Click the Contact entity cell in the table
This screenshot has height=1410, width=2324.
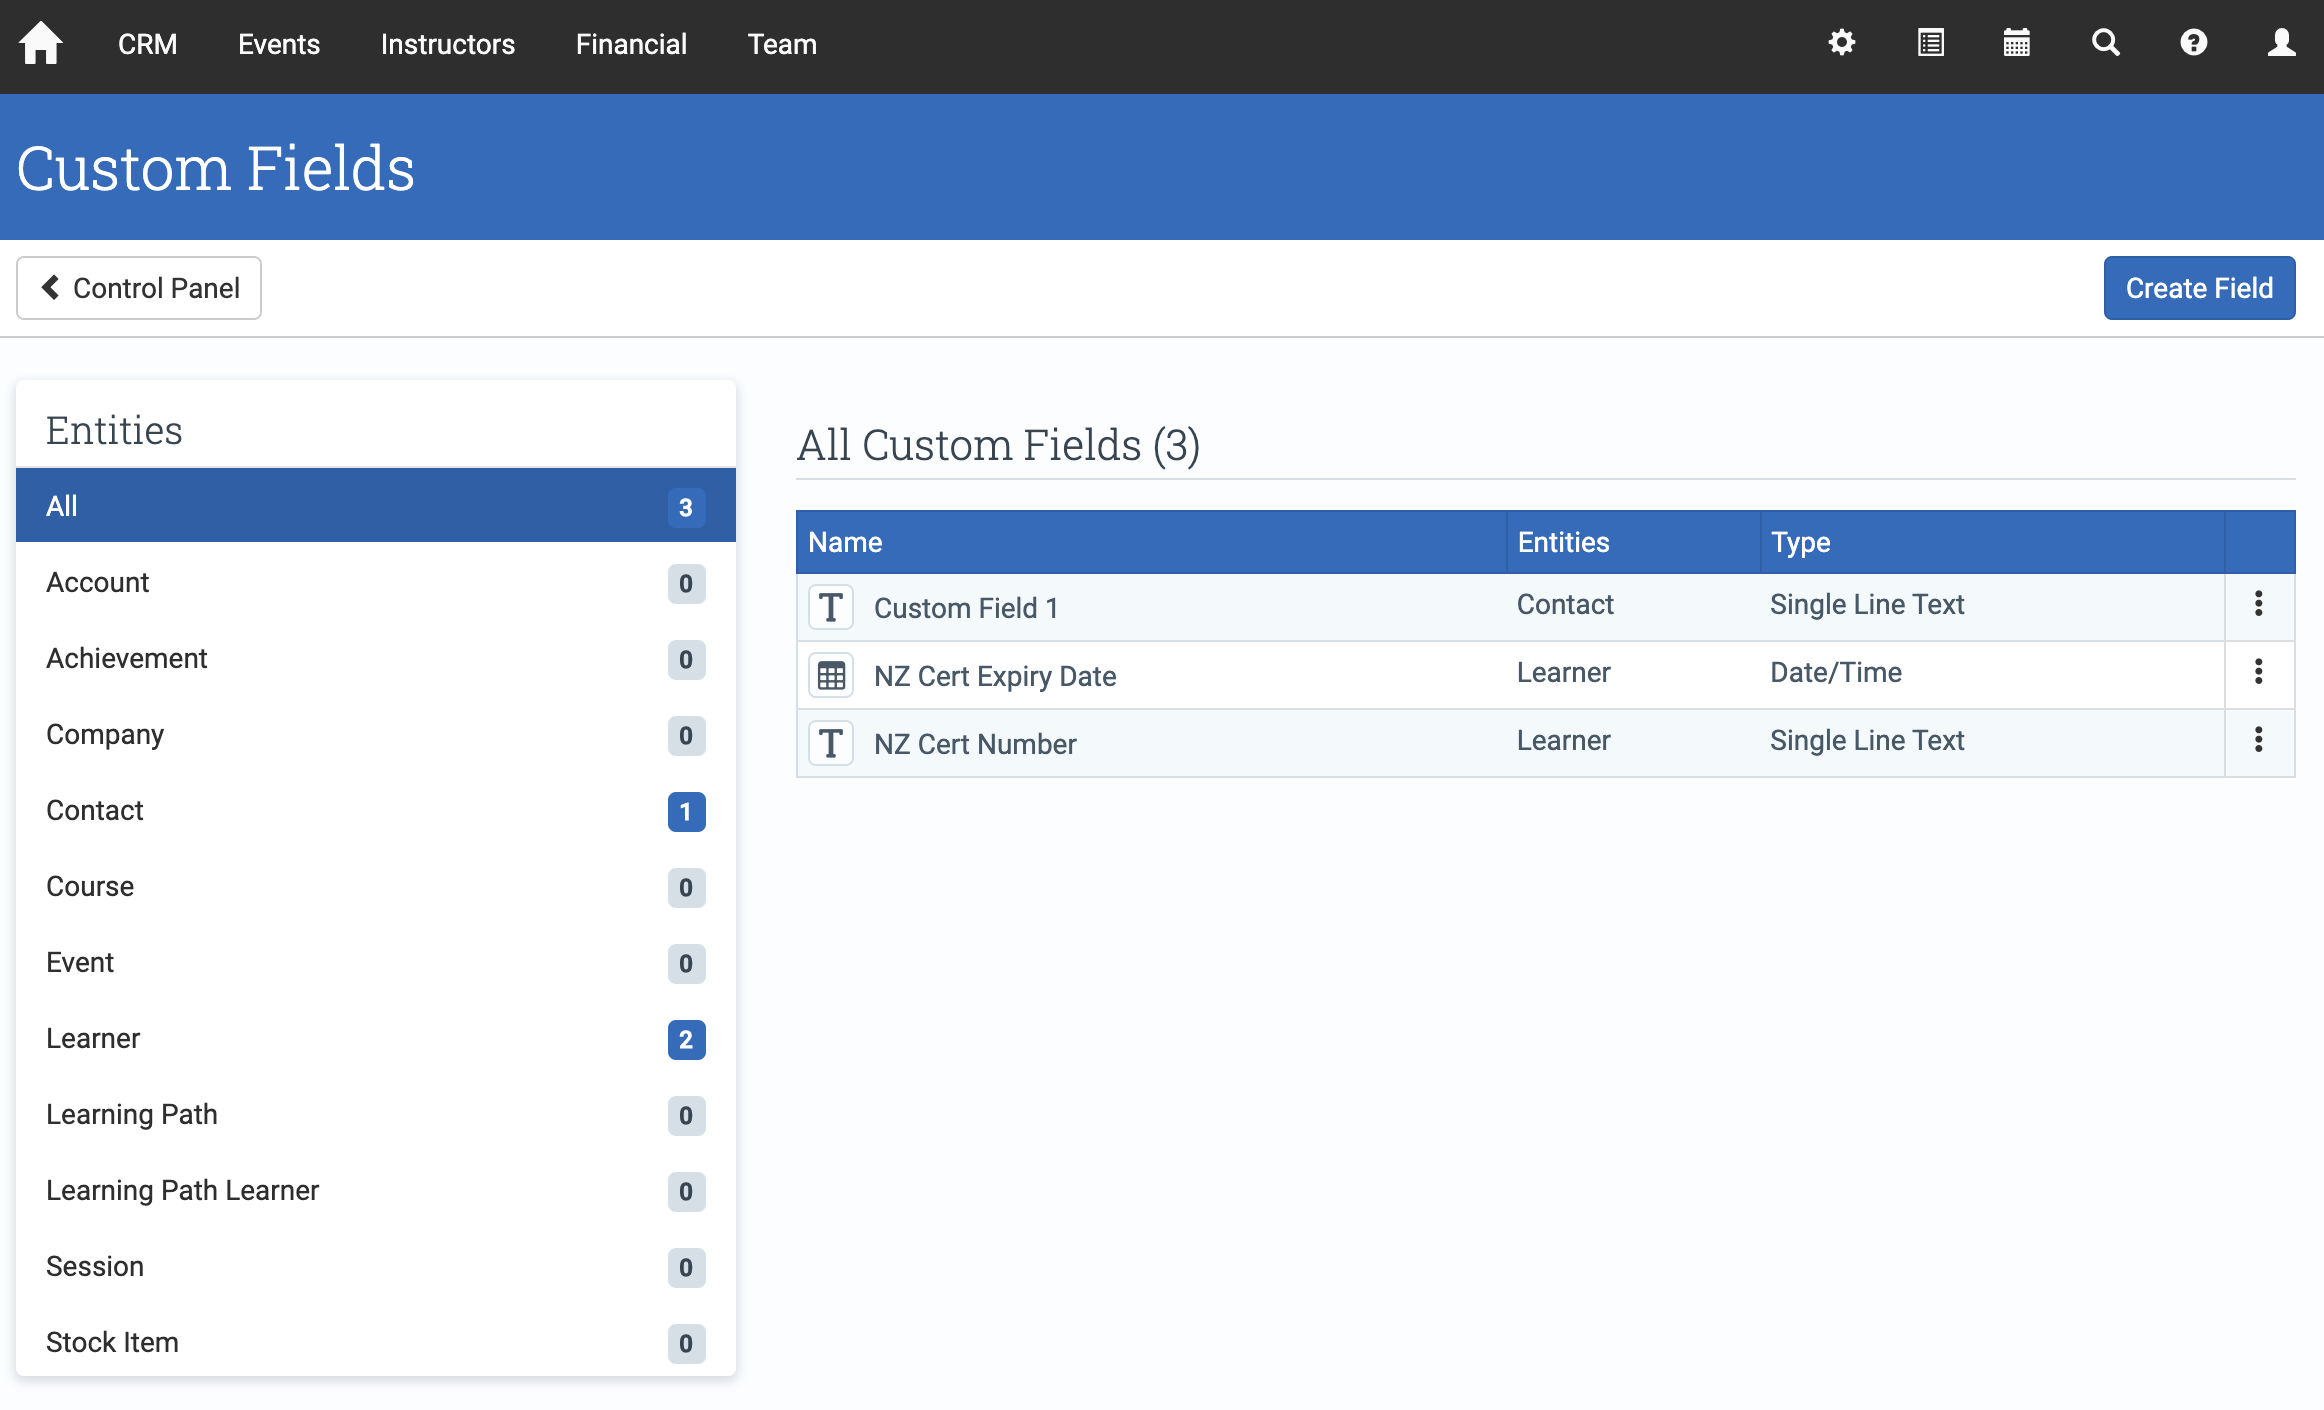click(x=1565, y=604)
